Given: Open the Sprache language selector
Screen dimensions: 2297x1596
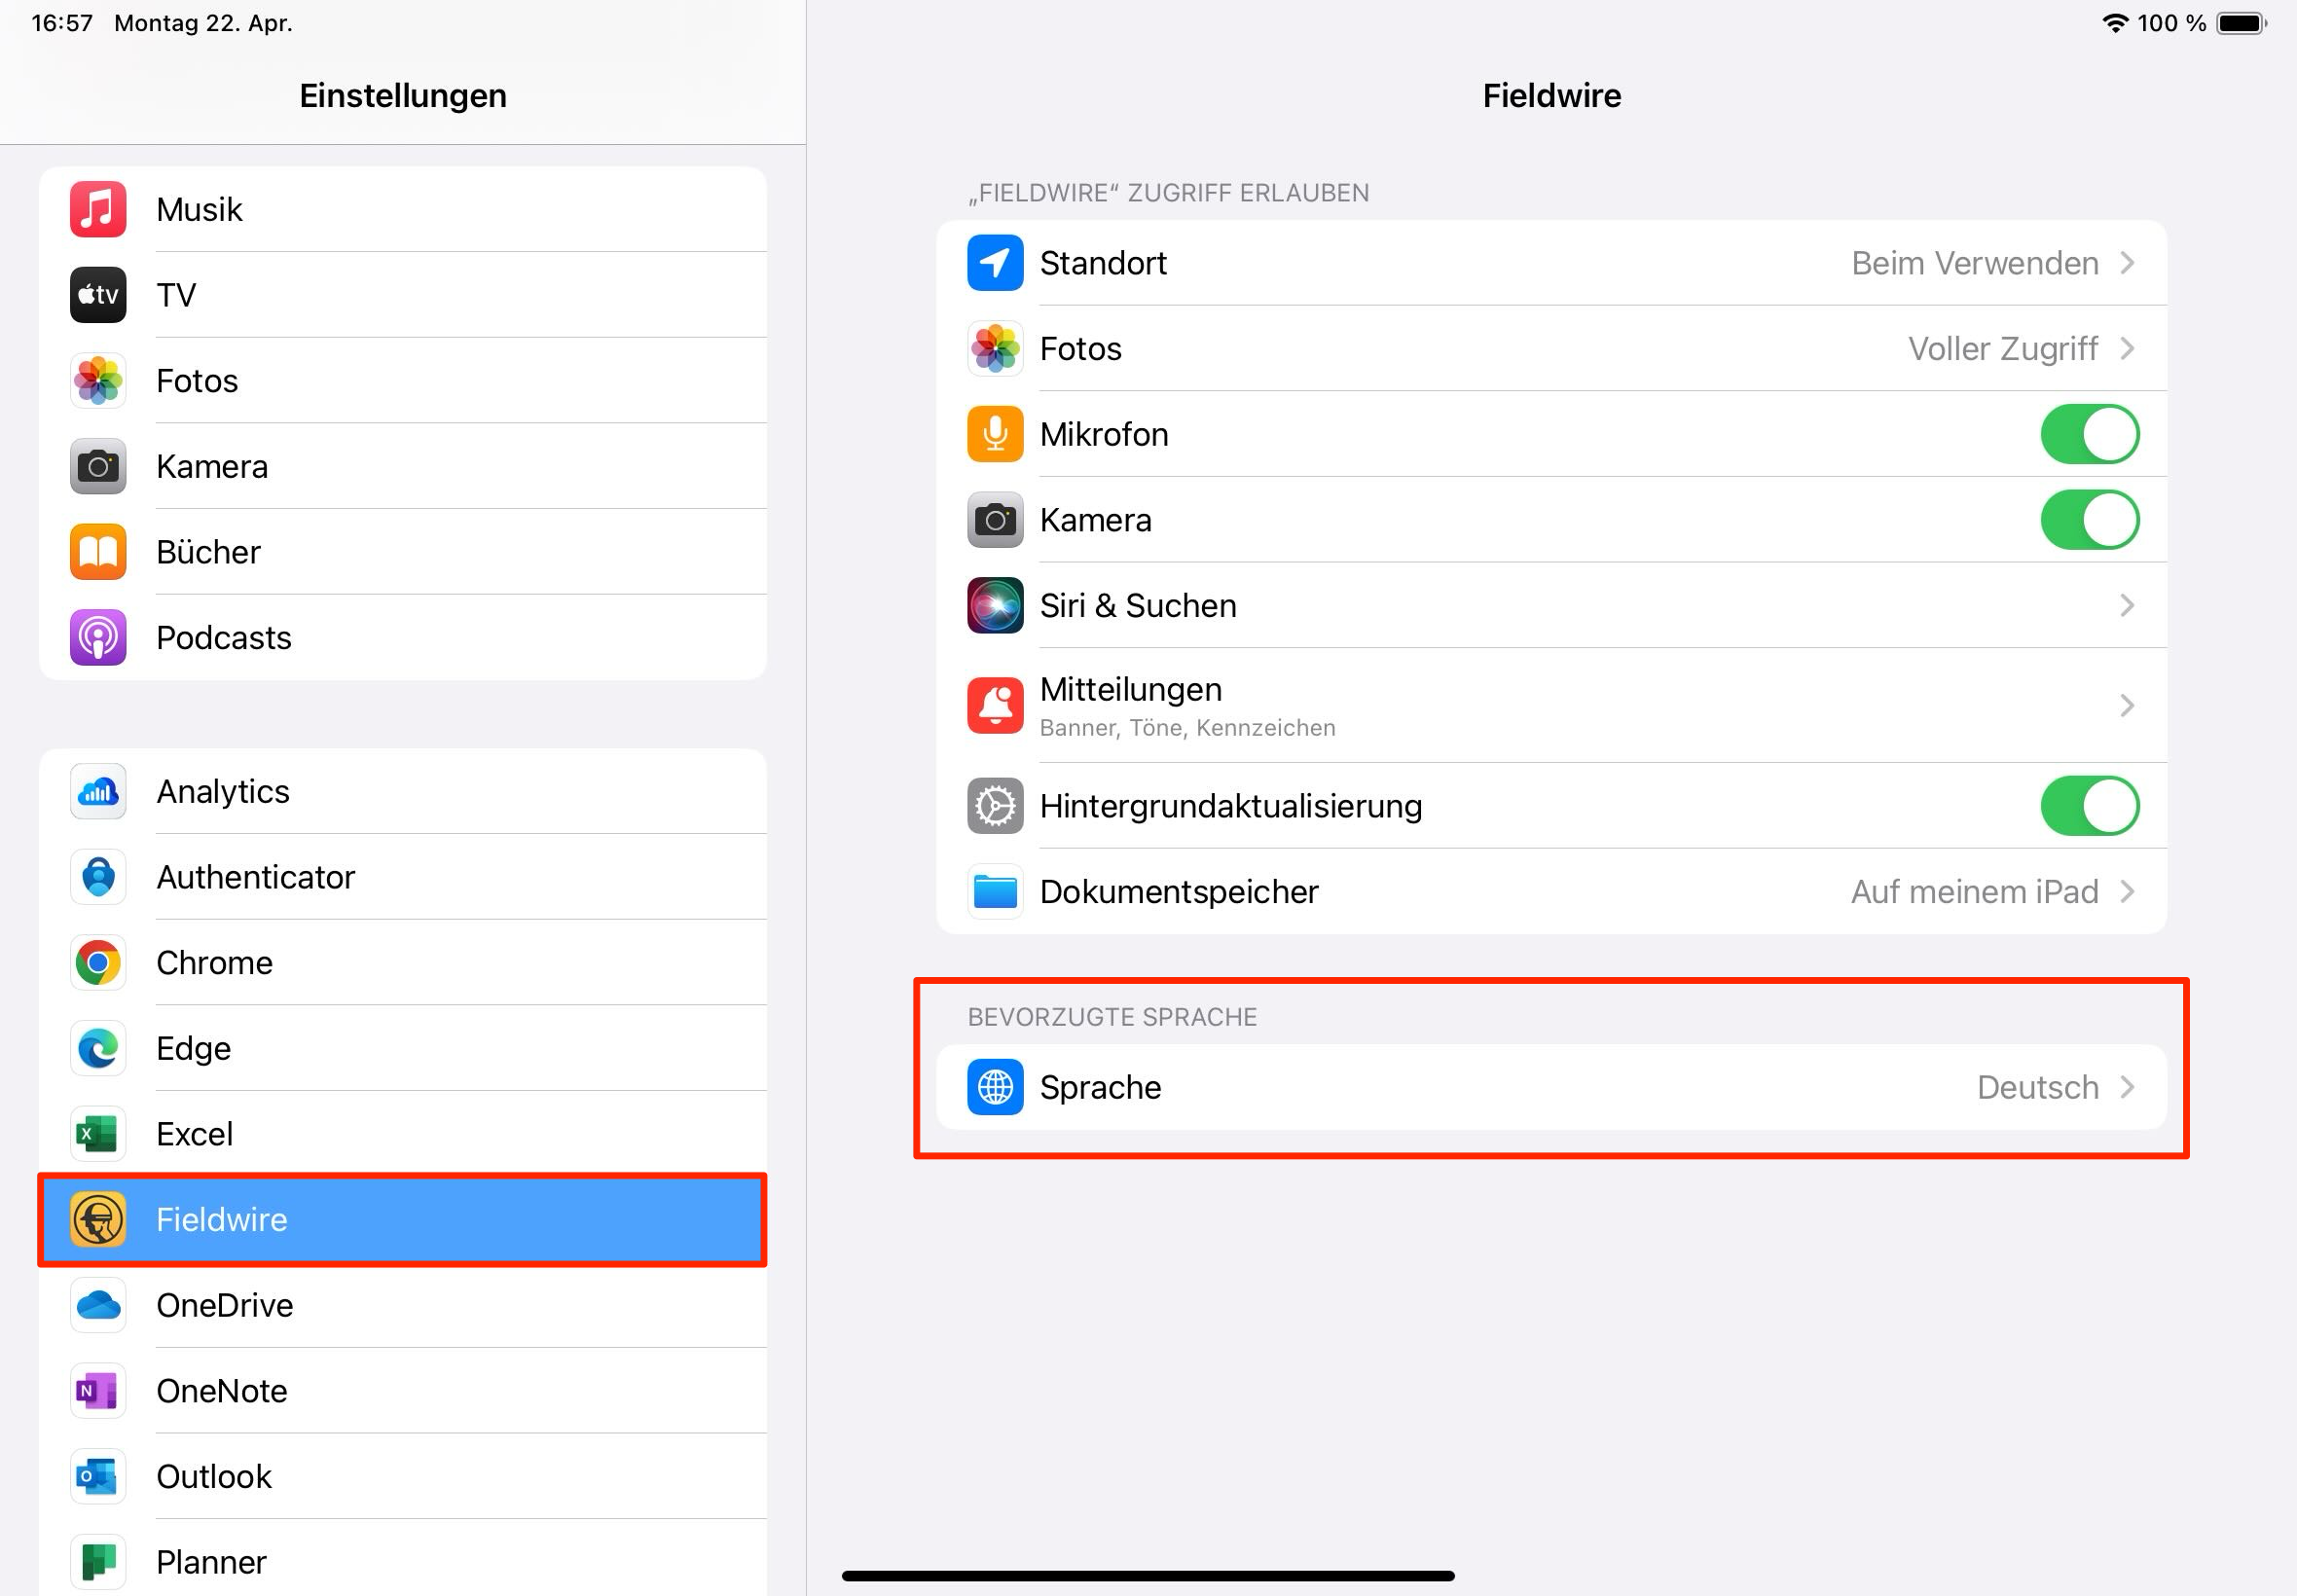Looking at the screenshot, I should tap(1550, 1087).
